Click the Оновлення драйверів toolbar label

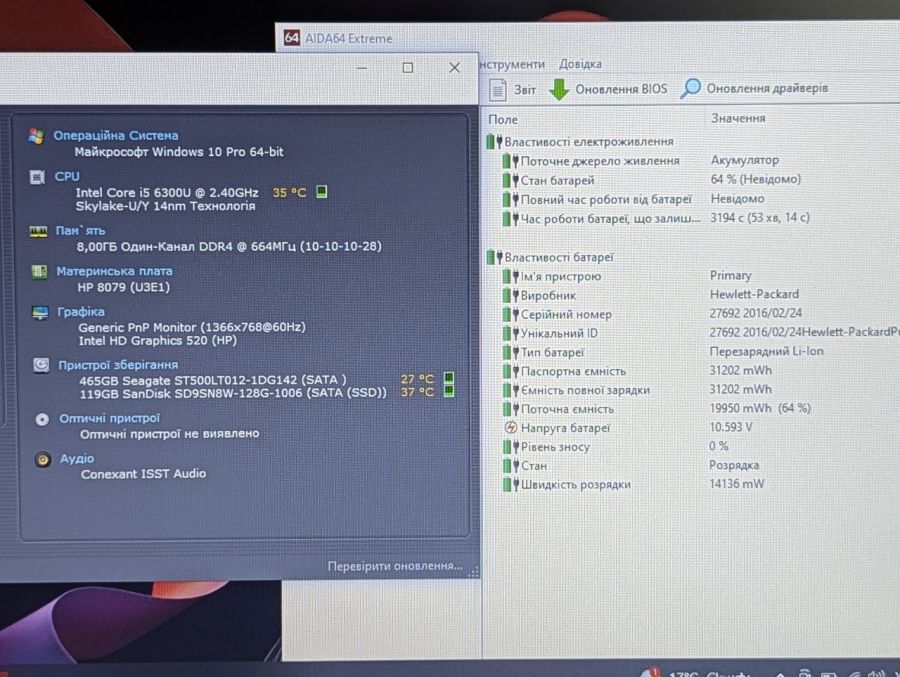click(x=767, y=88)
